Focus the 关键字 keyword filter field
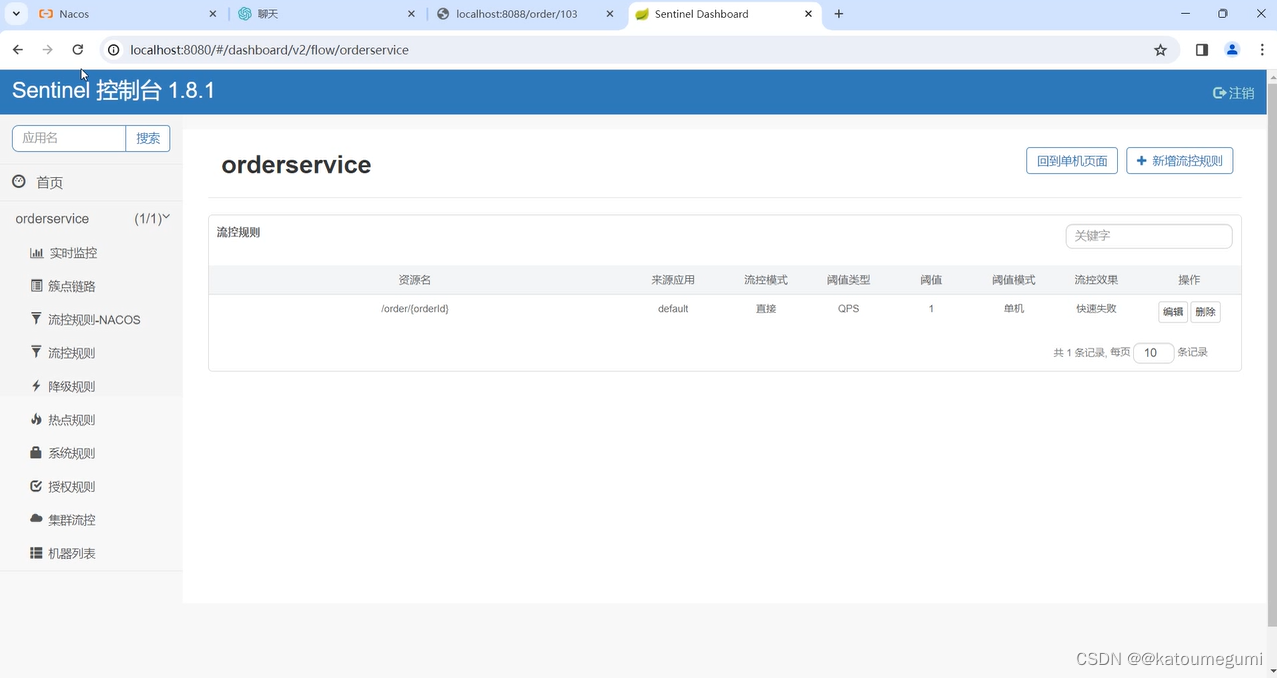 [x=1149, y=236]
